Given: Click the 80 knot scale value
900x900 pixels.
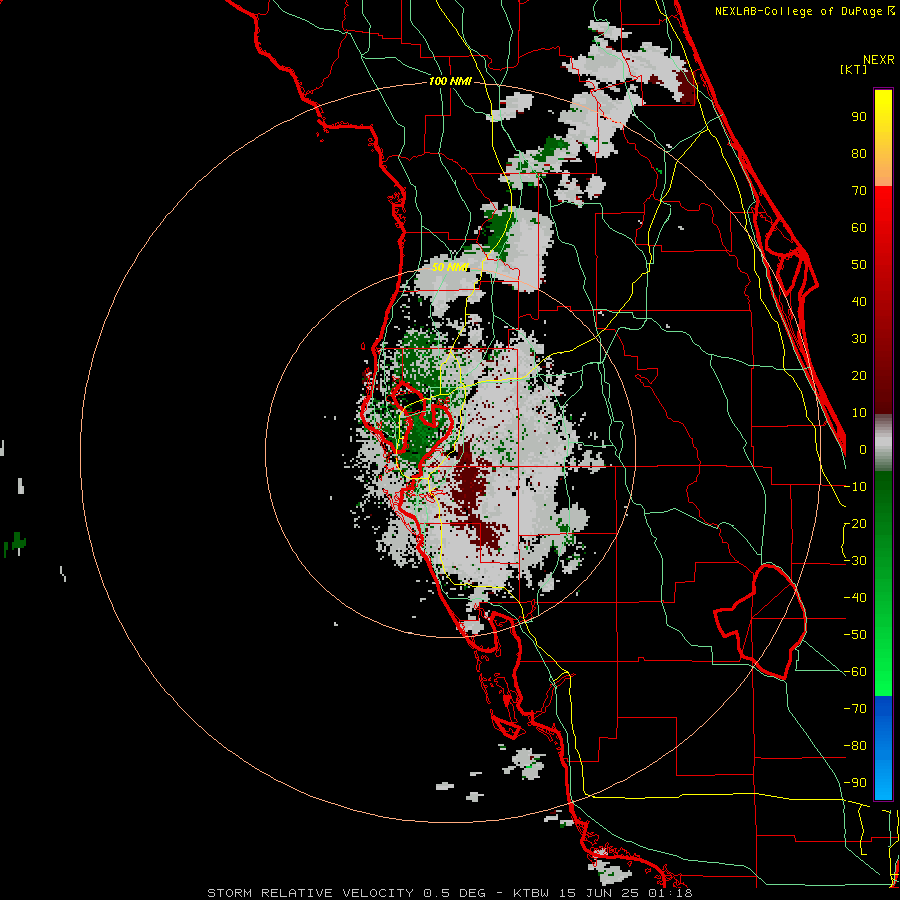Looking at the screenshot, I should 859,153.
